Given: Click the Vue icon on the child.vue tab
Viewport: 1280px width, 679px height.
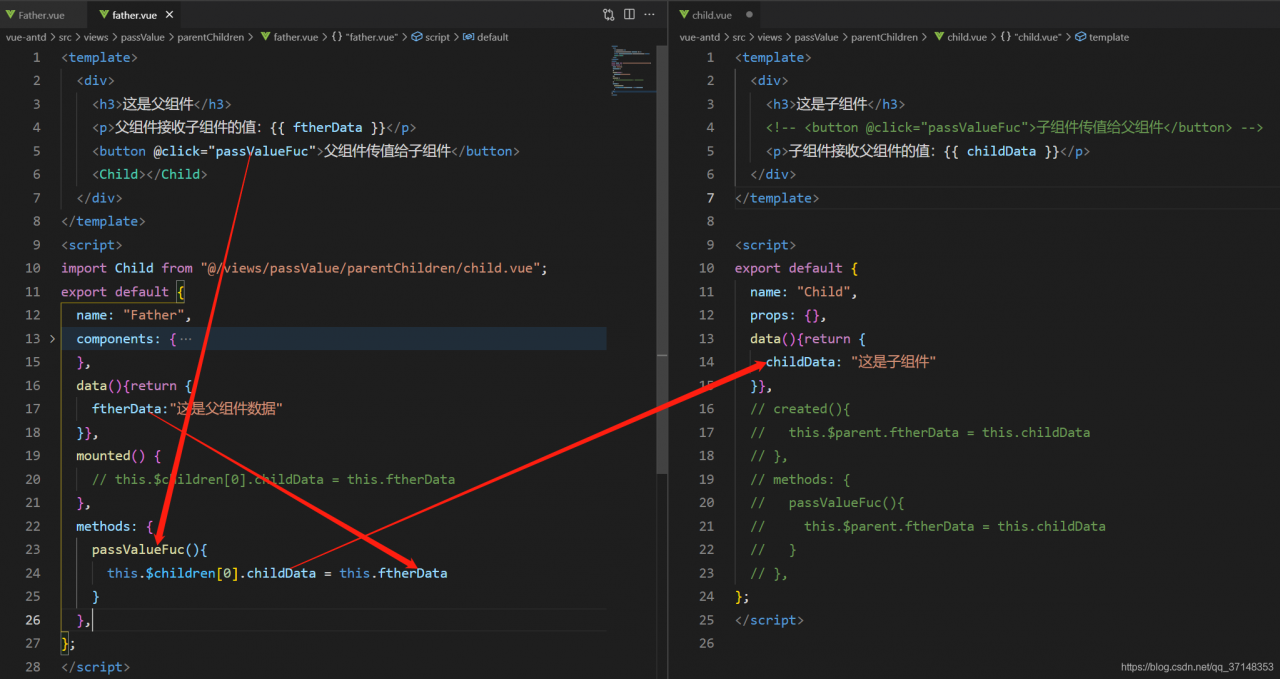Looking at the screenshot, I should click(683, 15).
